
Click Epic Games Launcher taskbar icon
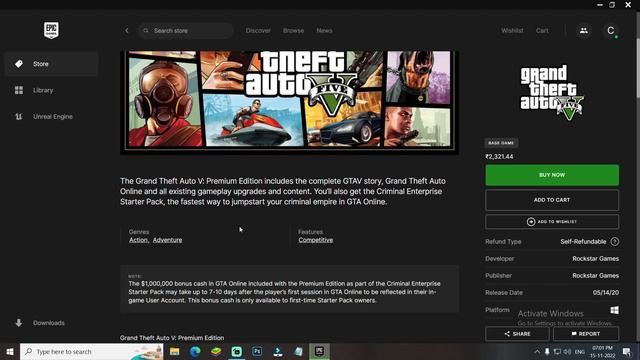(x=319, y=351)
